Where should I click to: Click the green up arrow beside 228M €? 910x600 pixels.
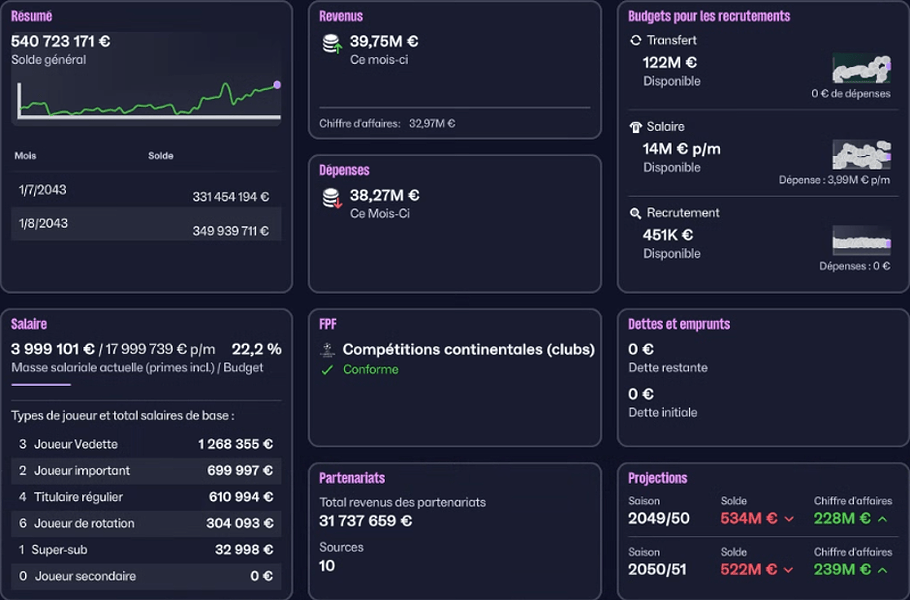pyautogui.click(x=882, y=519)
